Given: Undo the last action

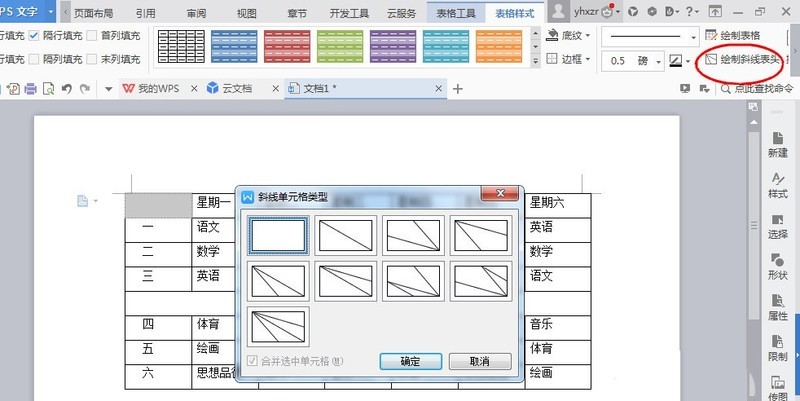Looking at the screenshot, I should (x=67, y=89).
